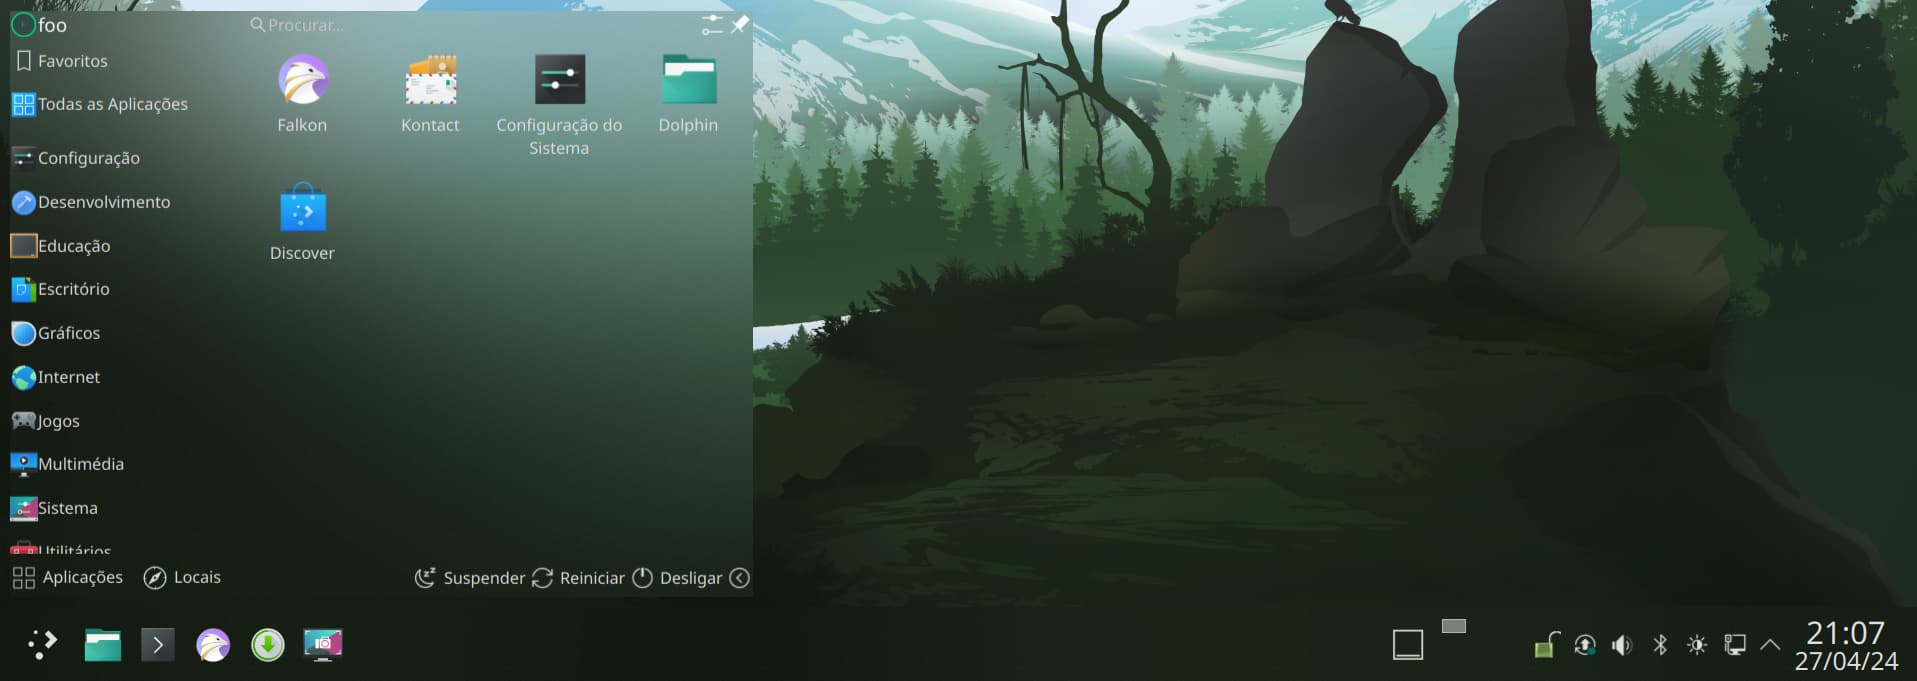Launch Dolphin file manager in the menu

tap(688, 95)
